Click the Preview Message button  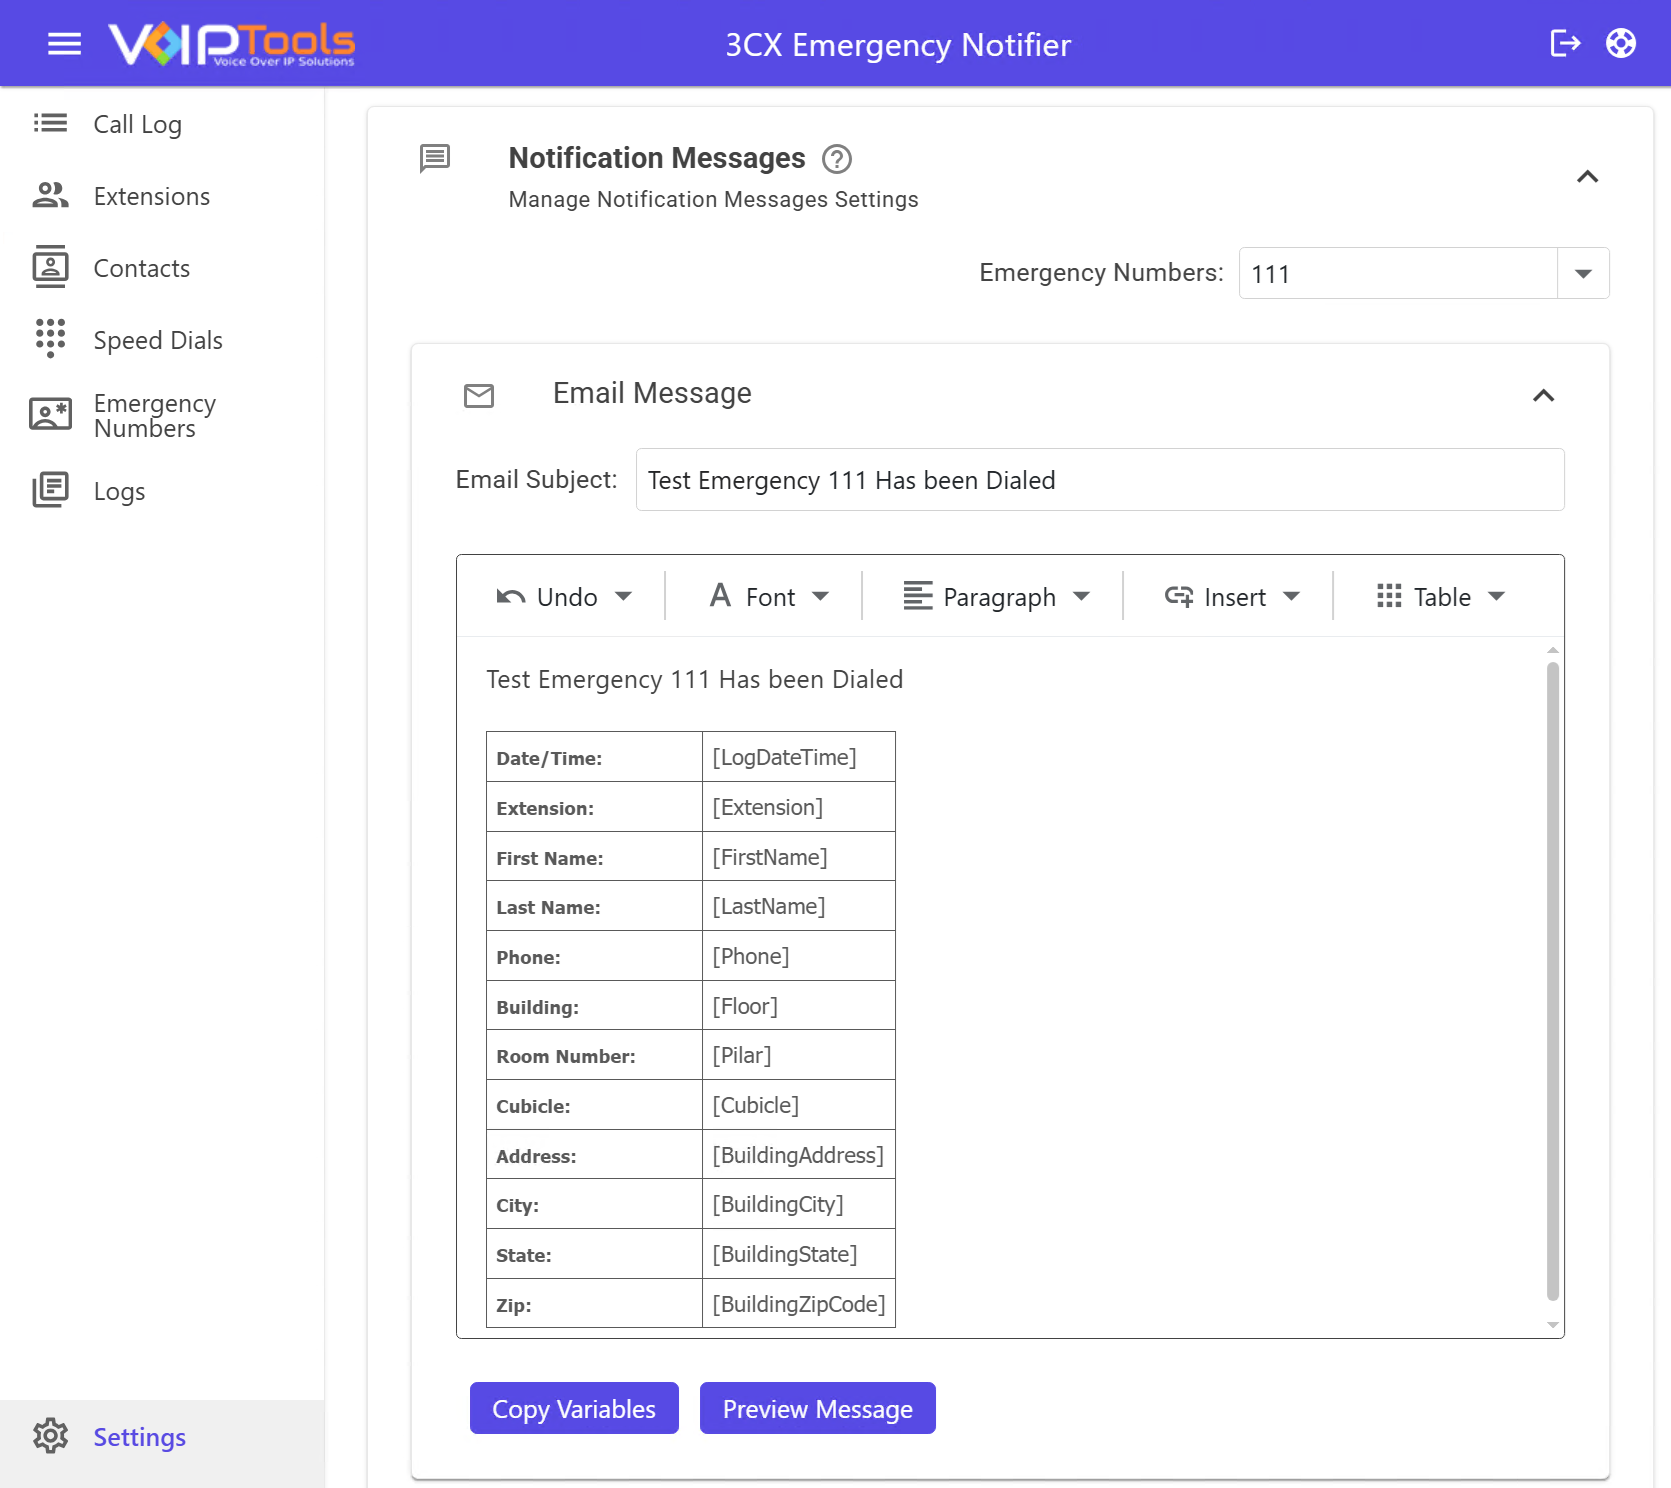[817, 1408]
